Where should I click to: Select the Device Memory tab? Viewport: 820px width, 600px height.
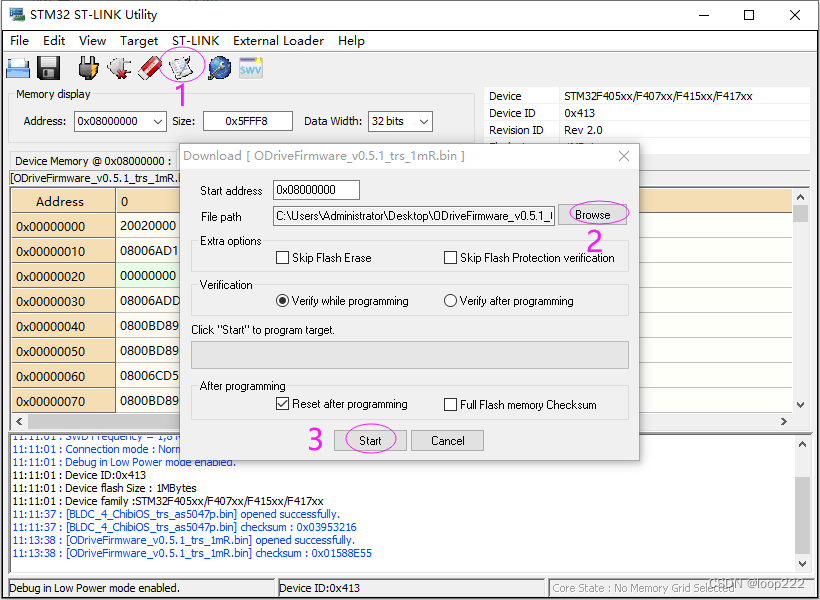(93, 161)
